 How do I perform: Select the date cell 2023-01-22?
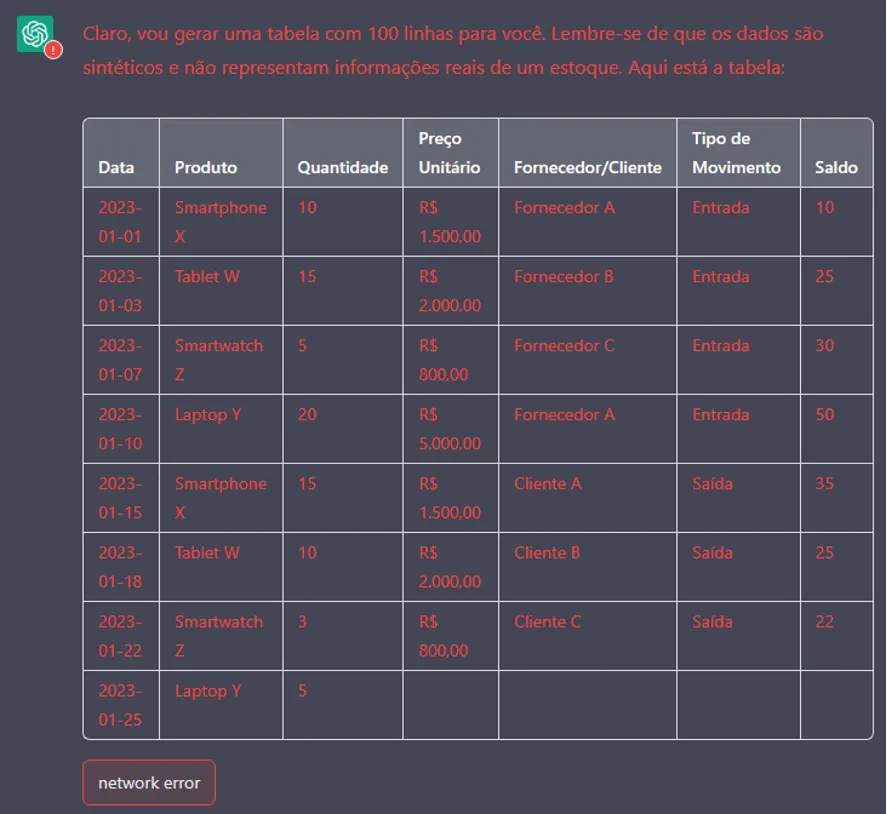tap(120, 636)
